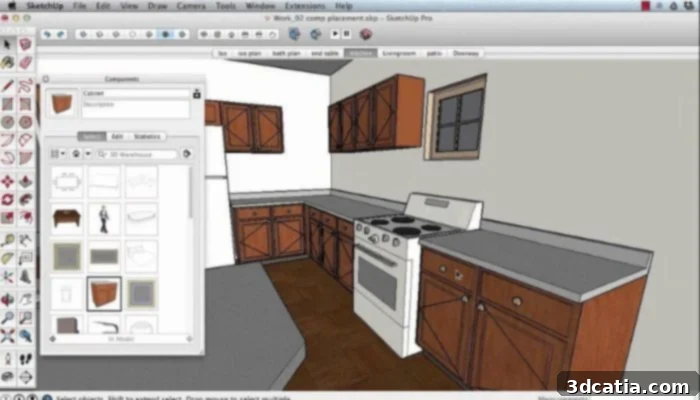
Task: Click the Zoom Extents tool
Action: (x=7, y=336)
